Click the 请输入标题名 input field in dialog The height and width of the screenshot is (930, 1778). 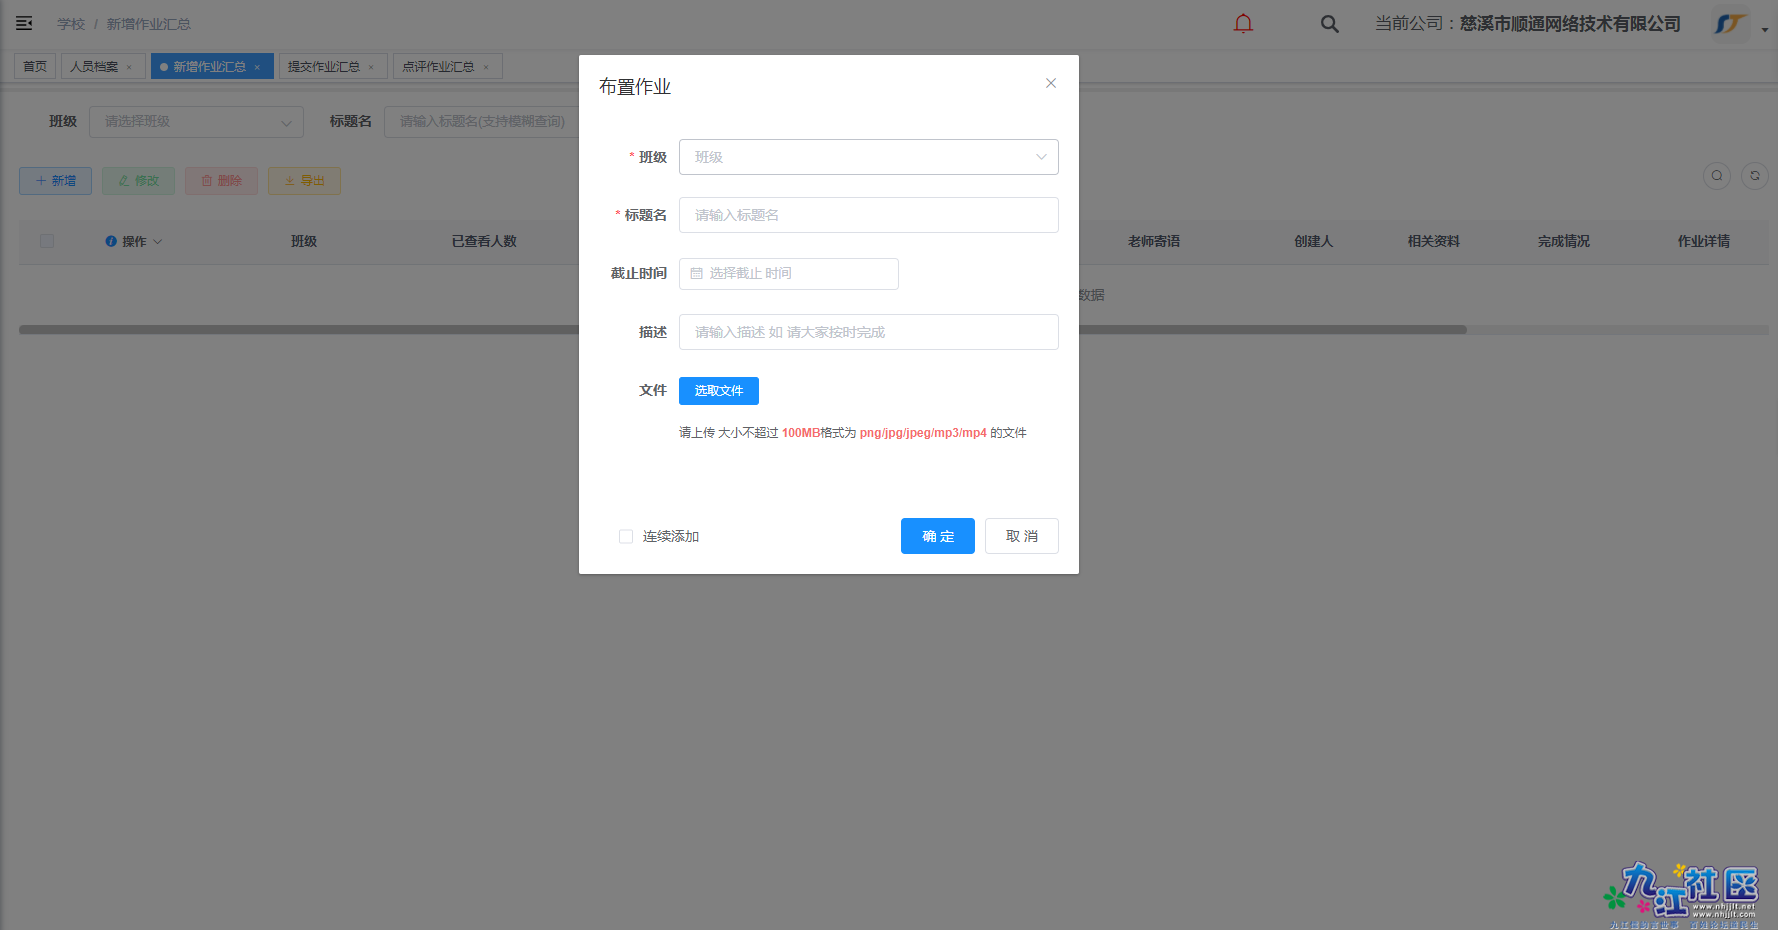point(868,215)
